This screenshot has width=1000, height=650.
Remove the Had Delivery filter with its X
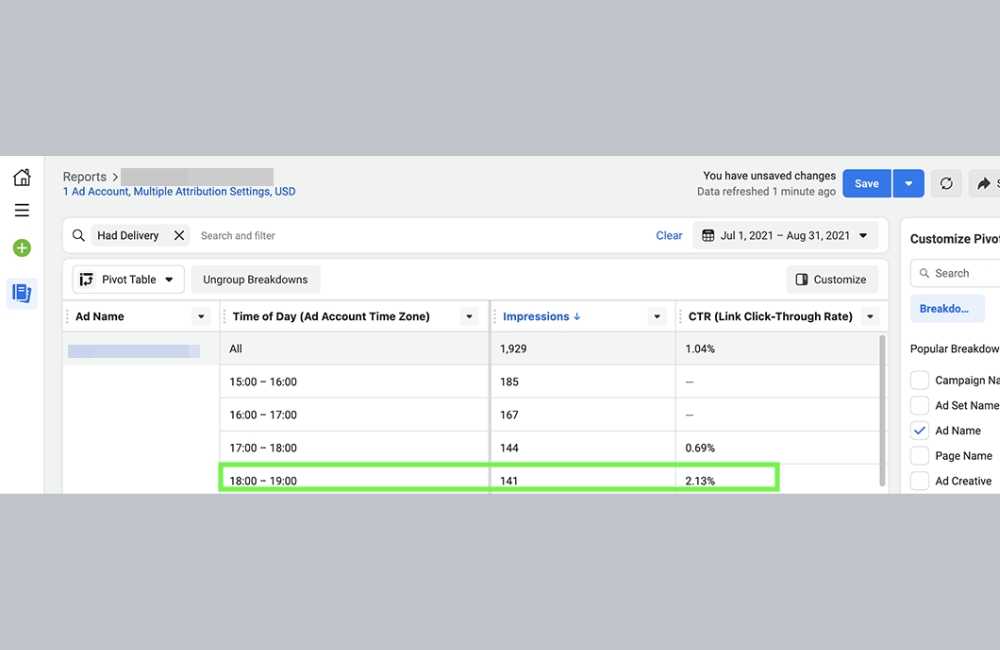point(179,235)
